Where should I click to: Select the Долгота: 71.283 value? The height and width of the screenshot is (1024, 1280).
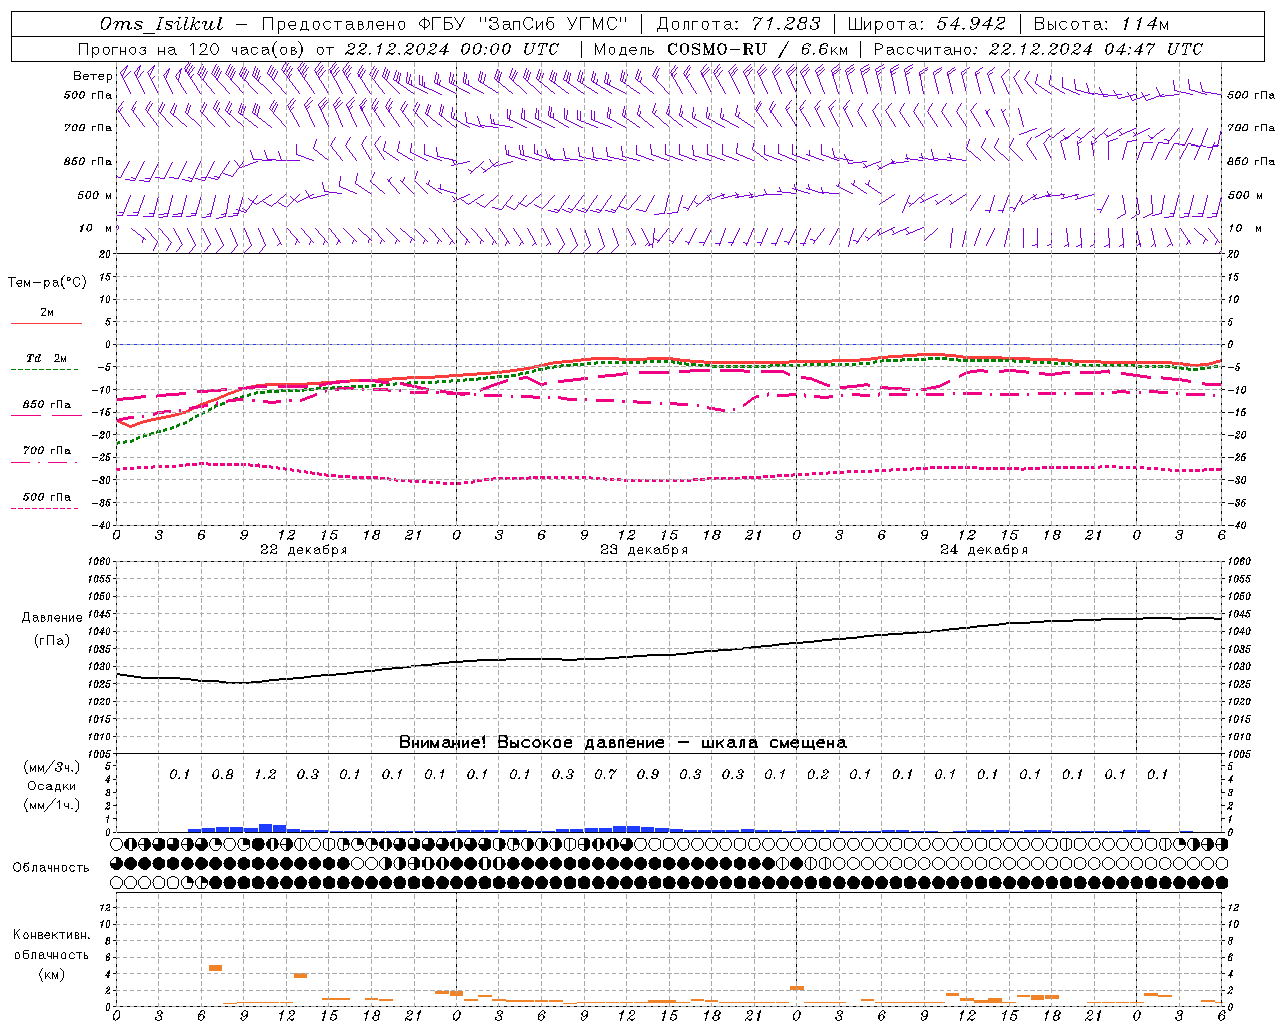[x=738, y=24]
